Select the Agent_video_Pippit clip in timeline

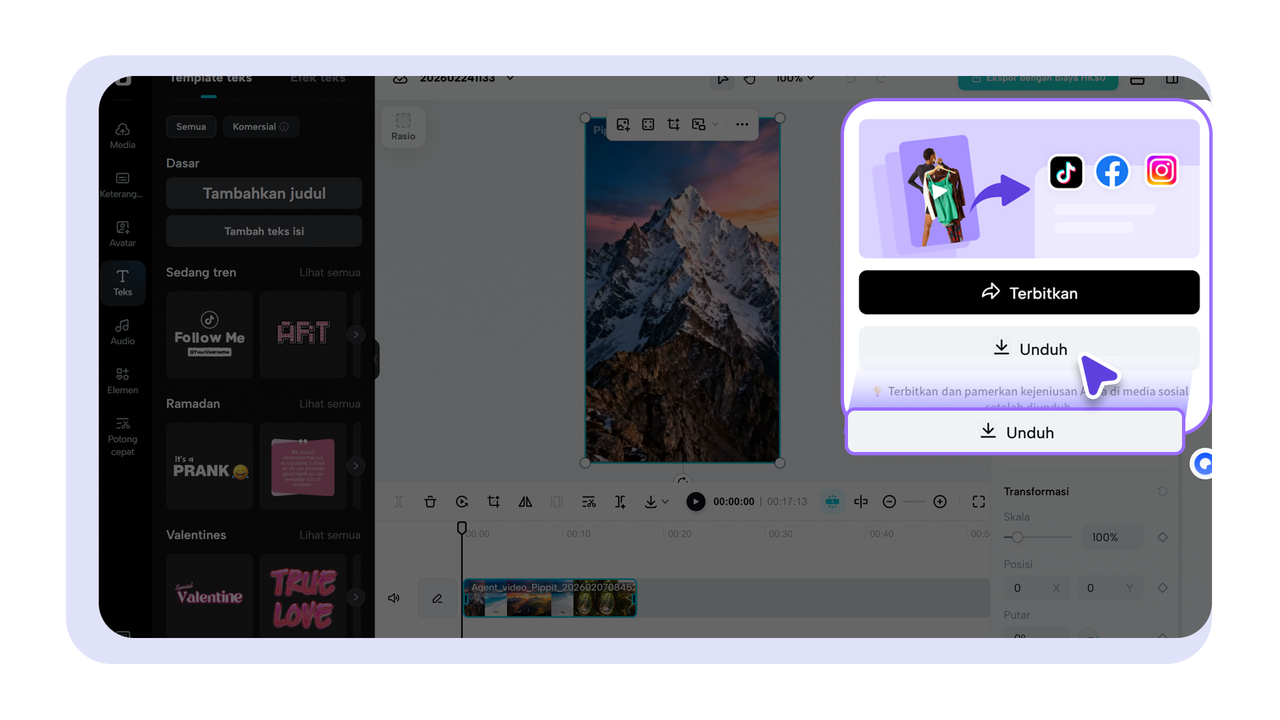(549, 598)
